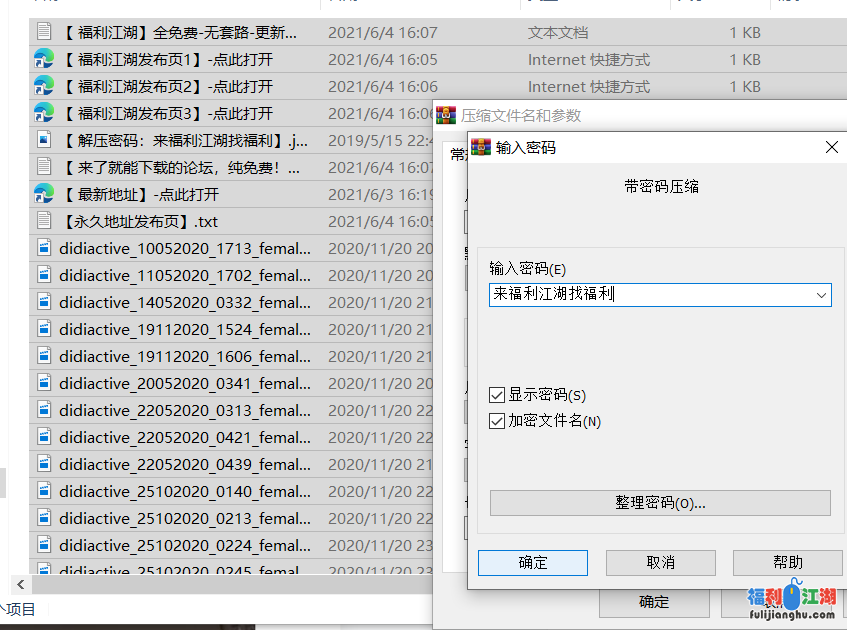Close the 输入密码 dialog window
This screenshot has width=847, height=630.
click(x=830, y=147)
